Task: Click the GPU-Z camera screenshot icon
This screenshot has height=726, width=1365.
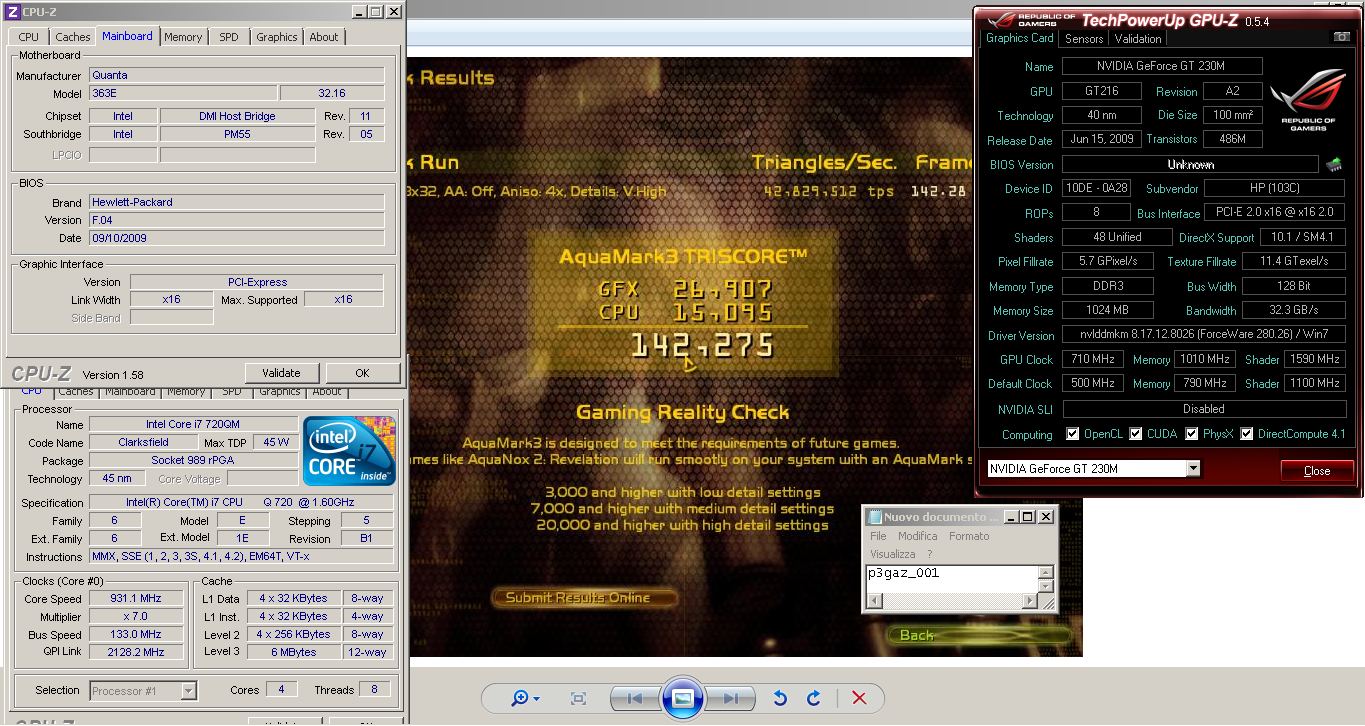Action: point(1341,37)
